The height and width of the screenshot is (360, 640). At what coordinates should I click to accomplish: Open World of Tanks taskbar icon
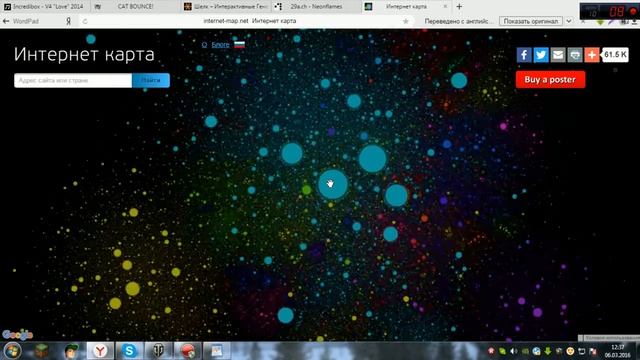tap(158, 351)
